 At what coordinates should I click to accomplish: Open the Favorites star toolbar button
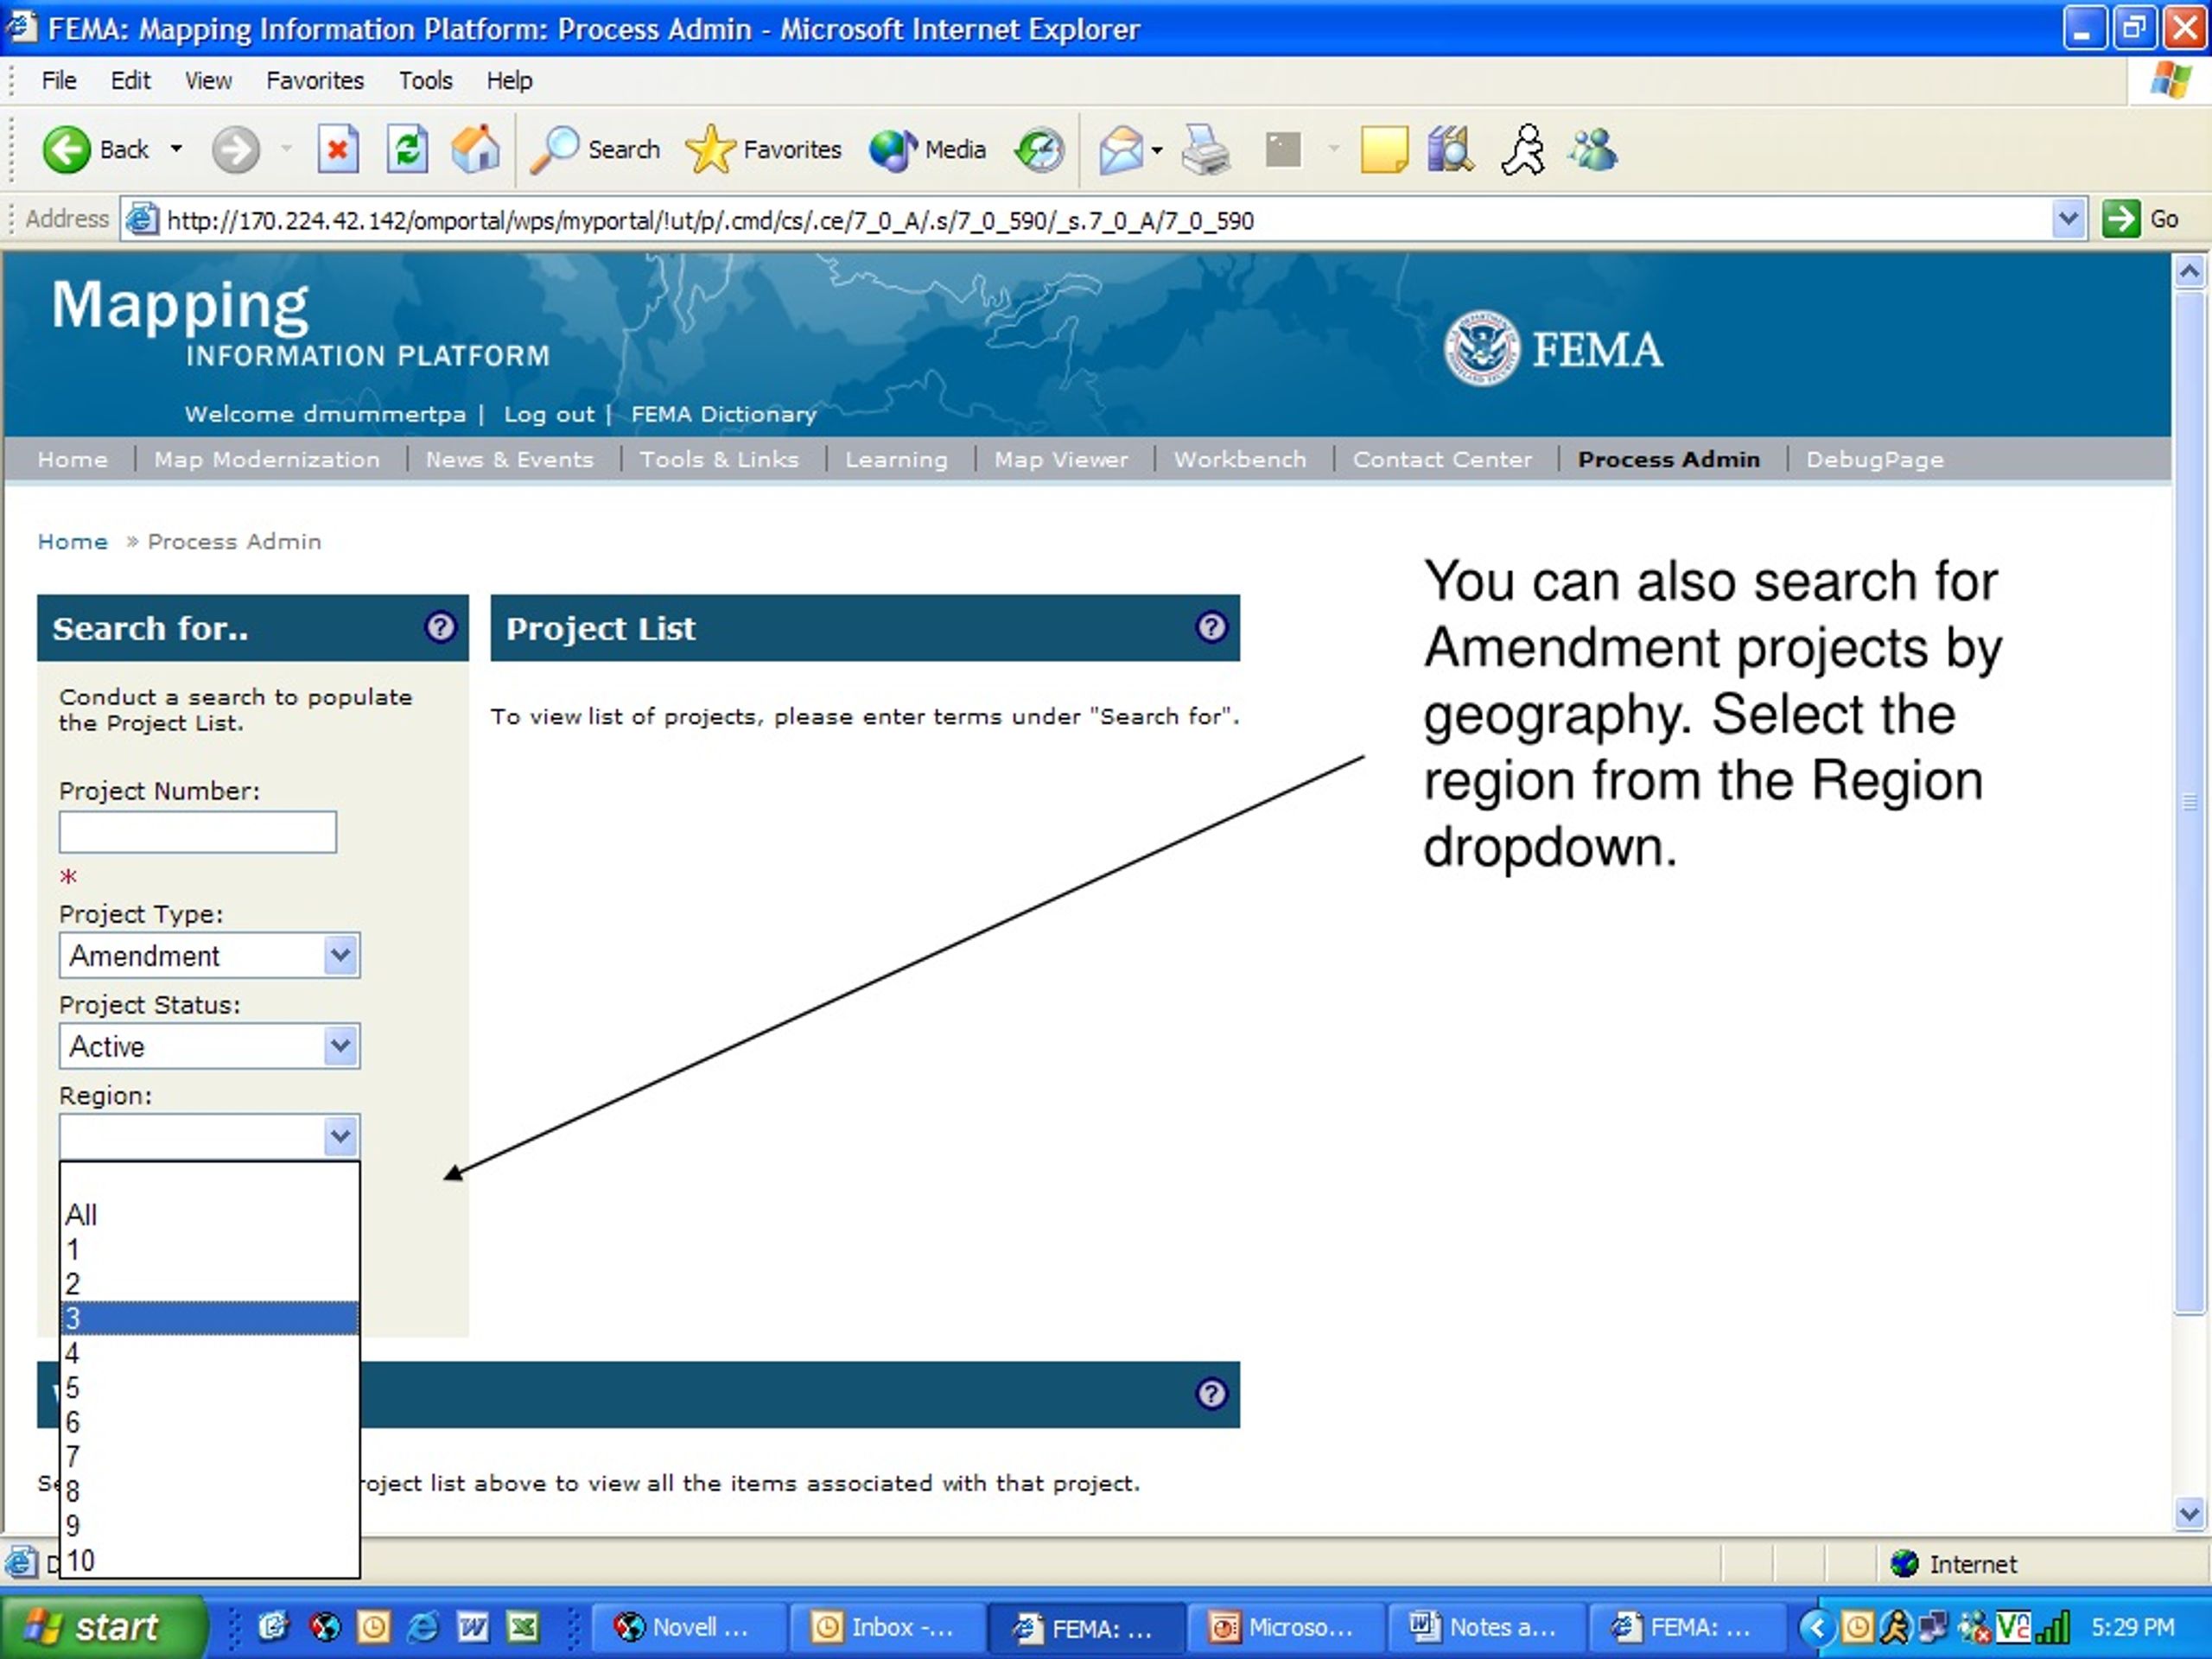click(x=764, y=150)
